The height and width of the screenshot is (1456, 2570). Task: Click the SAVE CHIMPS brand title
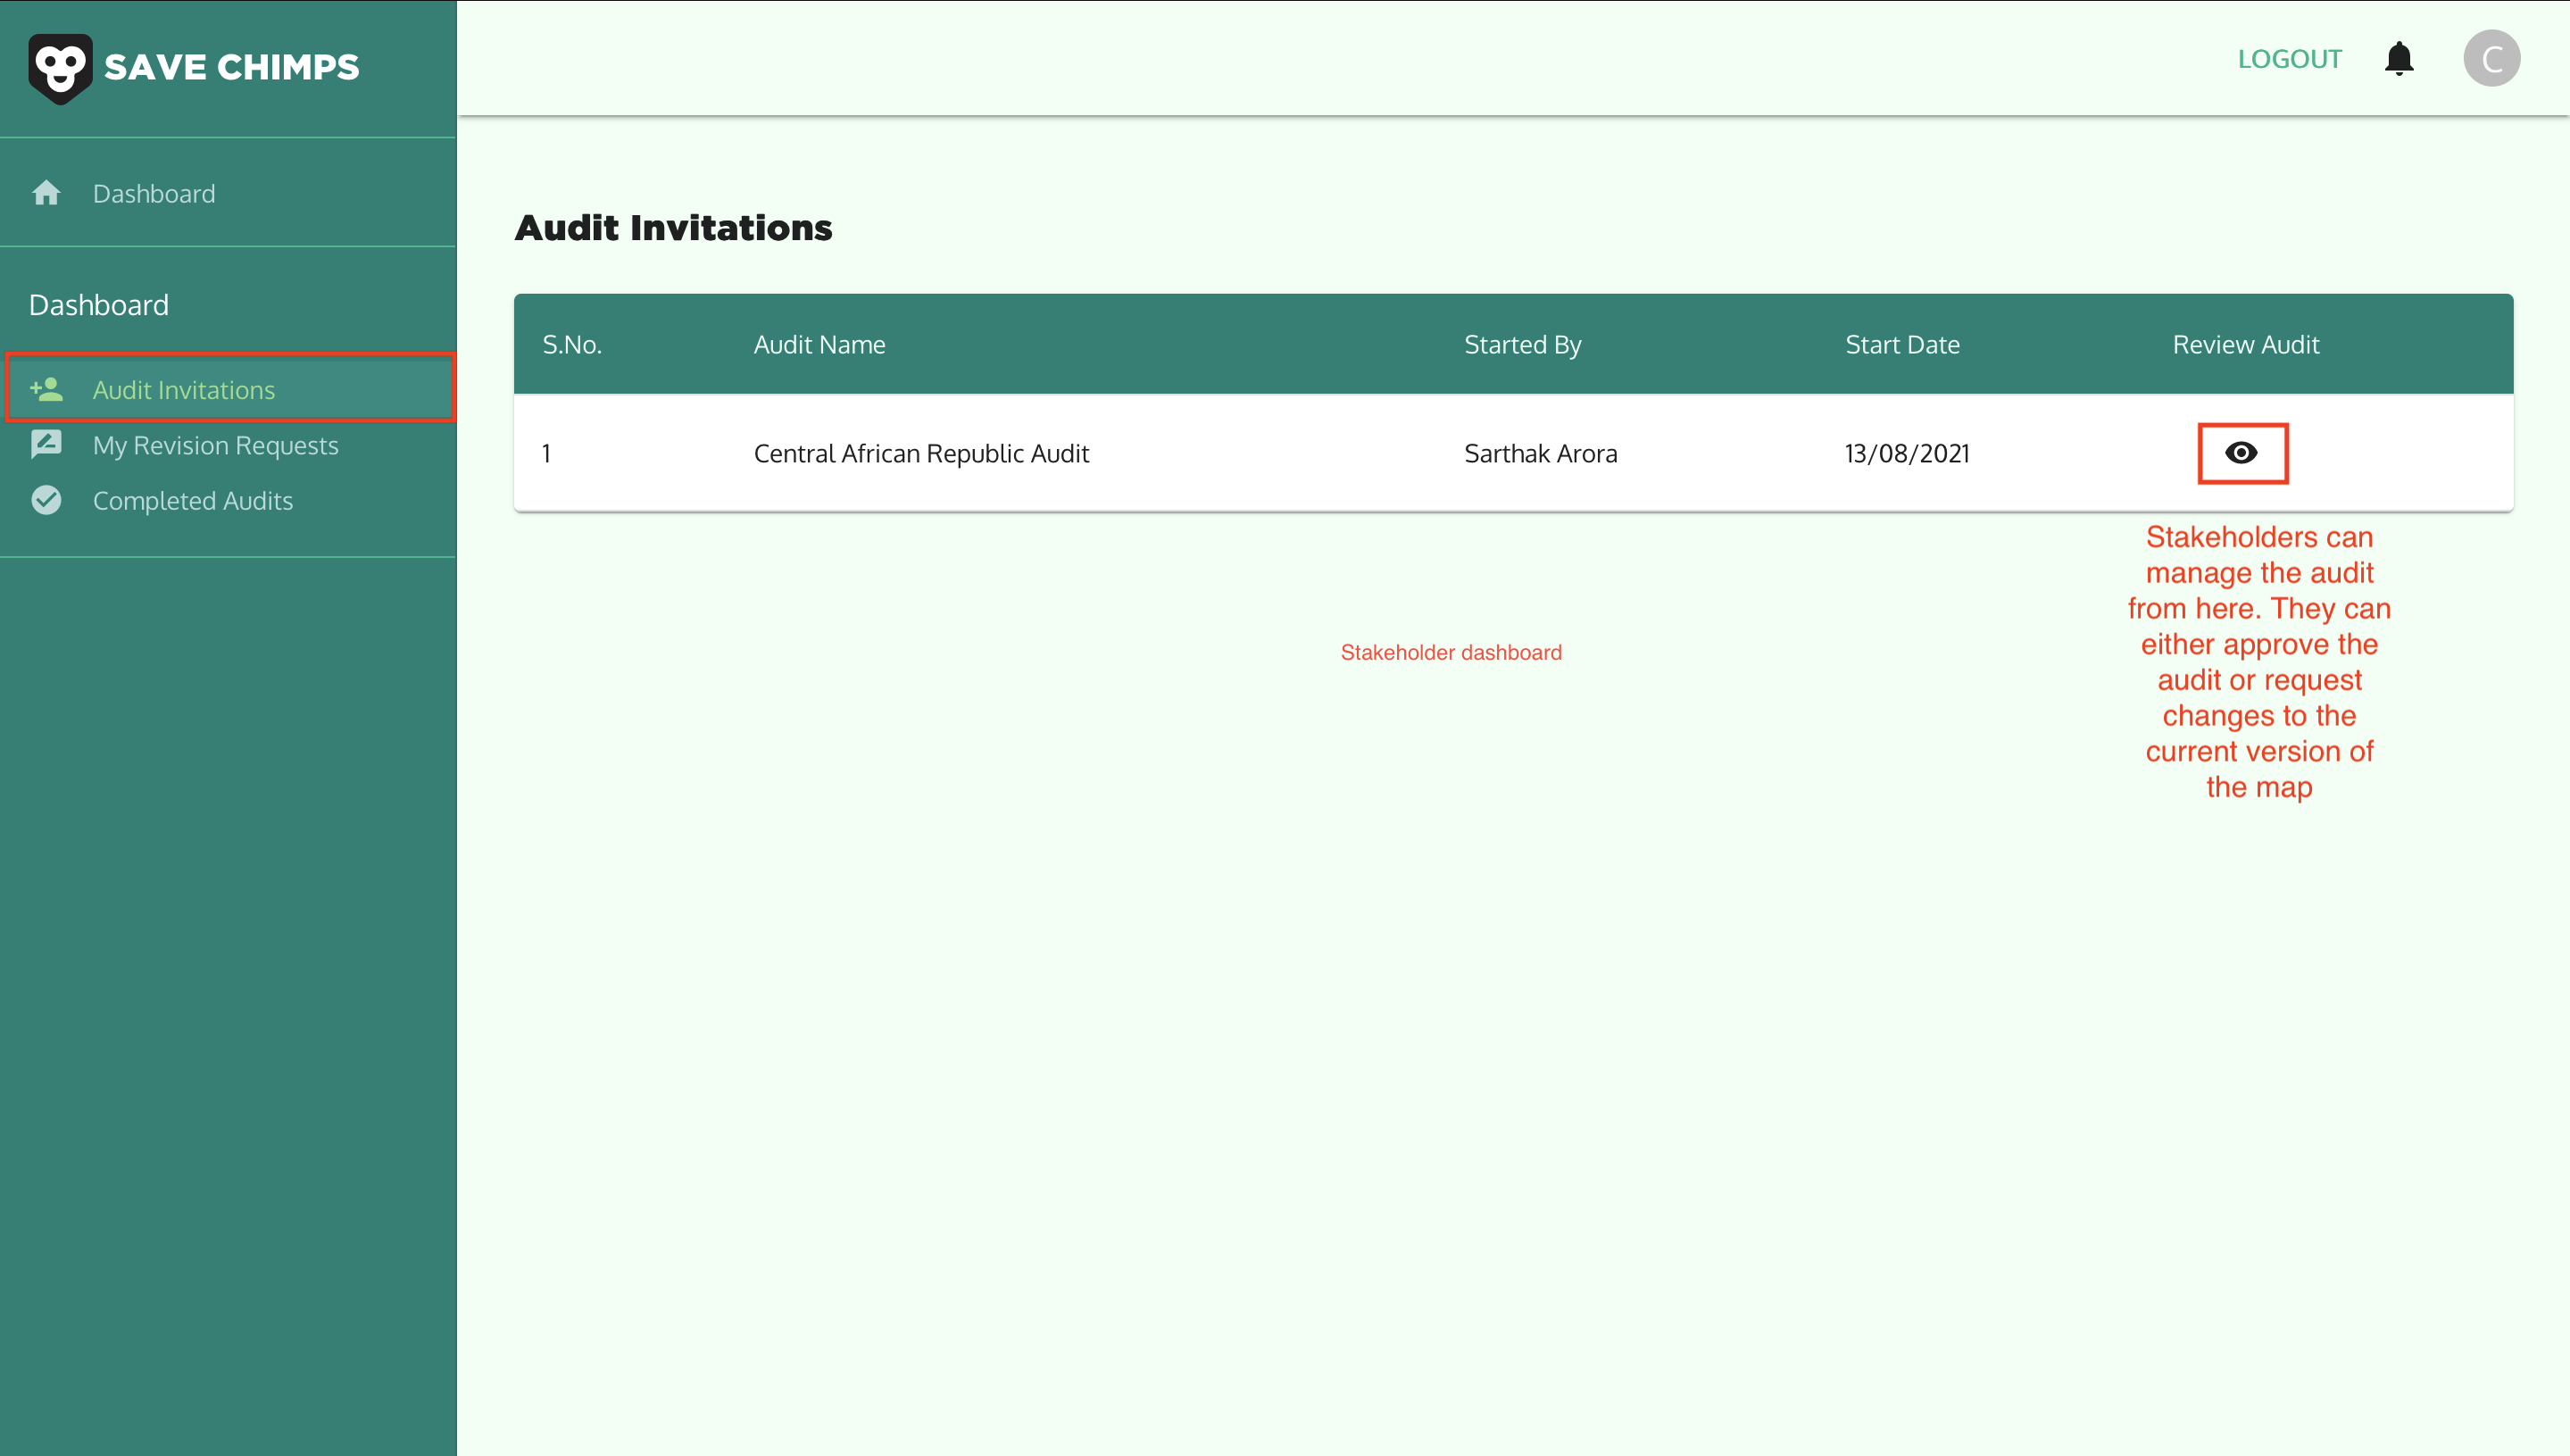(x=231, y=67)
